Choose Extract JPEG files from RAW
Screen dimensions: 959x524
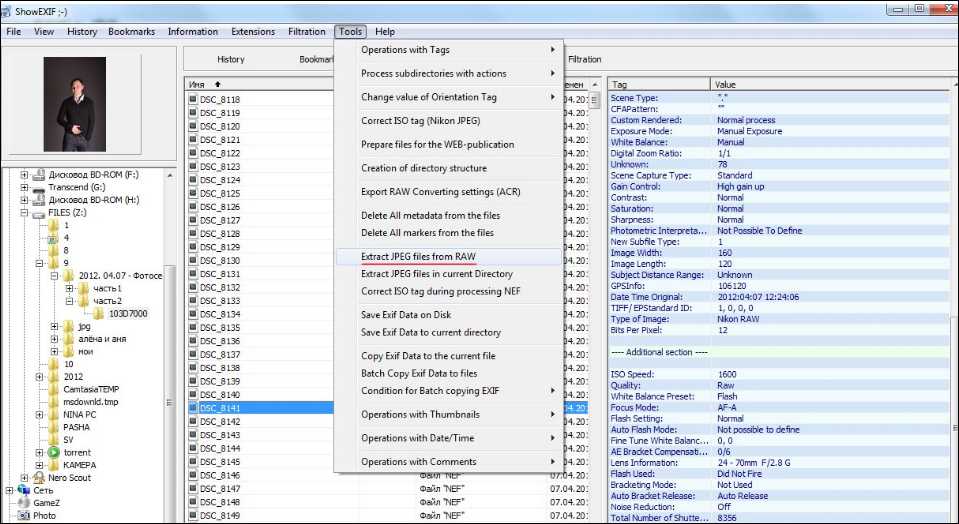point(418,257)
